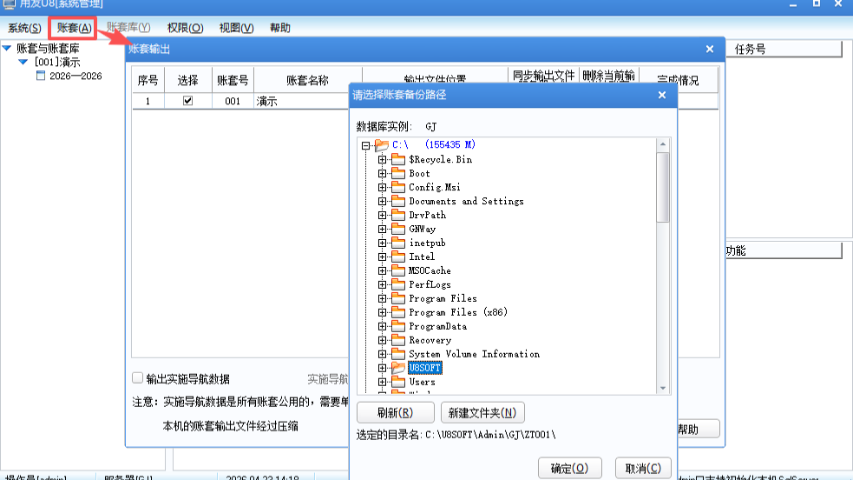The image size is (853, 480).
Task: Click the C:\ drive folder icon
Action: point(381,145)
